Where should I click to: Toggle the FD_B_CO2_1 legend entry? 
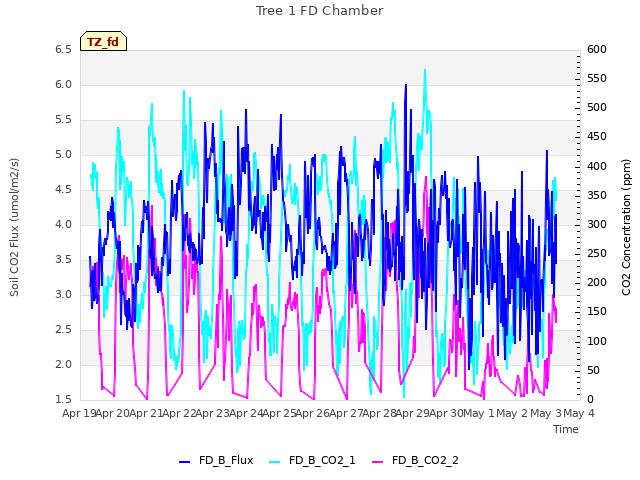click(x=312, y=460)
